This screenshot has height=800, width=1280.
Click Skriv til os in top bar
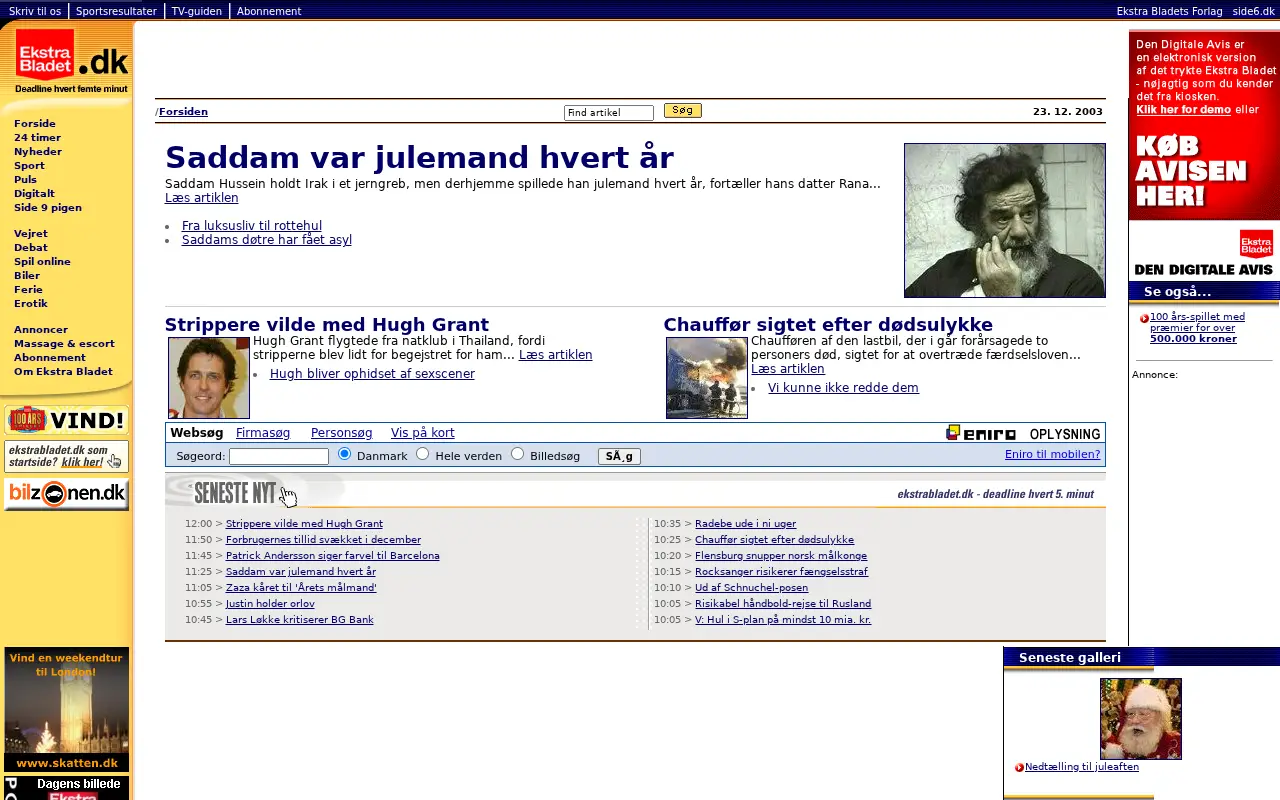pyautogui.click(x=35, y=11)
